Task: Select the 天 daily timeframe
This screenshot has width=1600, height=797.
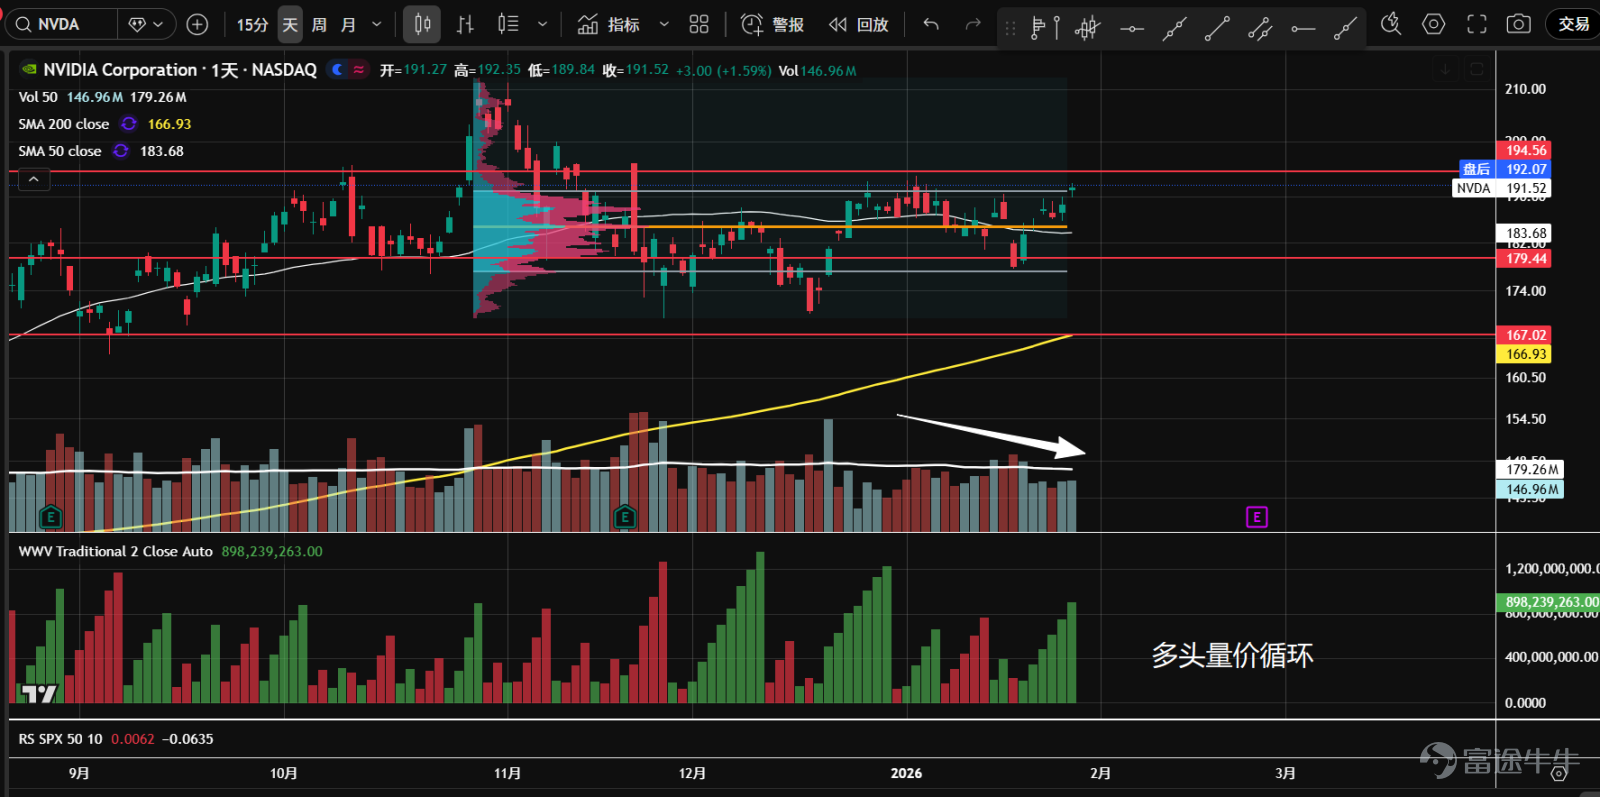Action: (290, 24)
